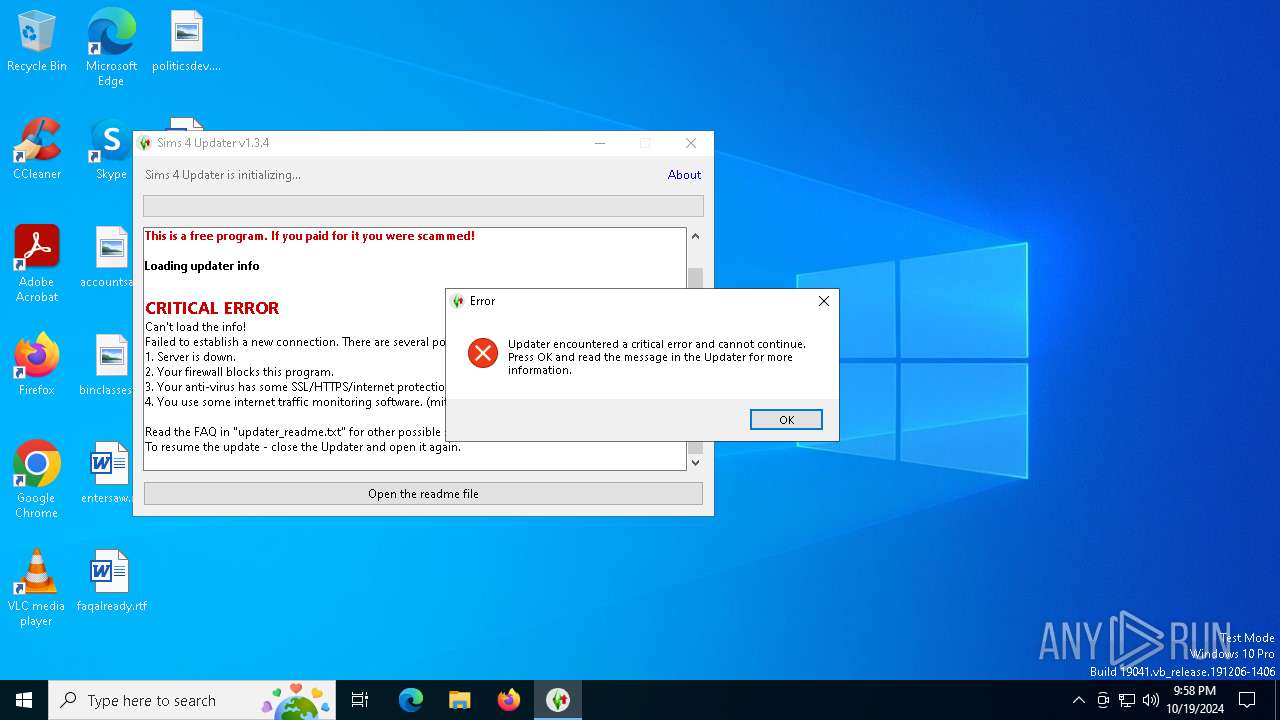This screenshot has width=1280, height=720.
Task: Click the log scrollbar down arrow
Action: pos(695,462)
